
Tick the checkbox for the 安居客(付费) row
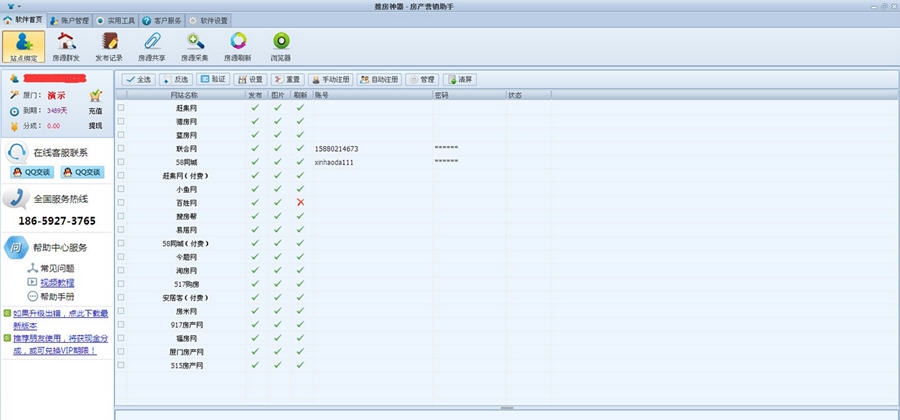tap(121, 297)
